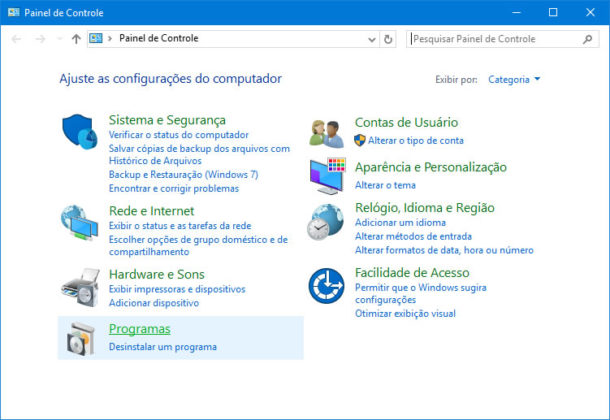Open the Programas category heading
The height and width of the screenshot is (420, 610).
coord(140,329)
